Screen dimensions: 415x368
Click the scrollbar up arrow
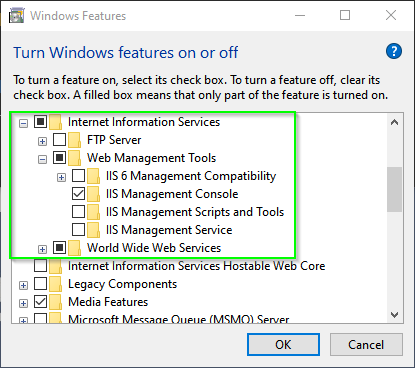(x=395, y=122)
